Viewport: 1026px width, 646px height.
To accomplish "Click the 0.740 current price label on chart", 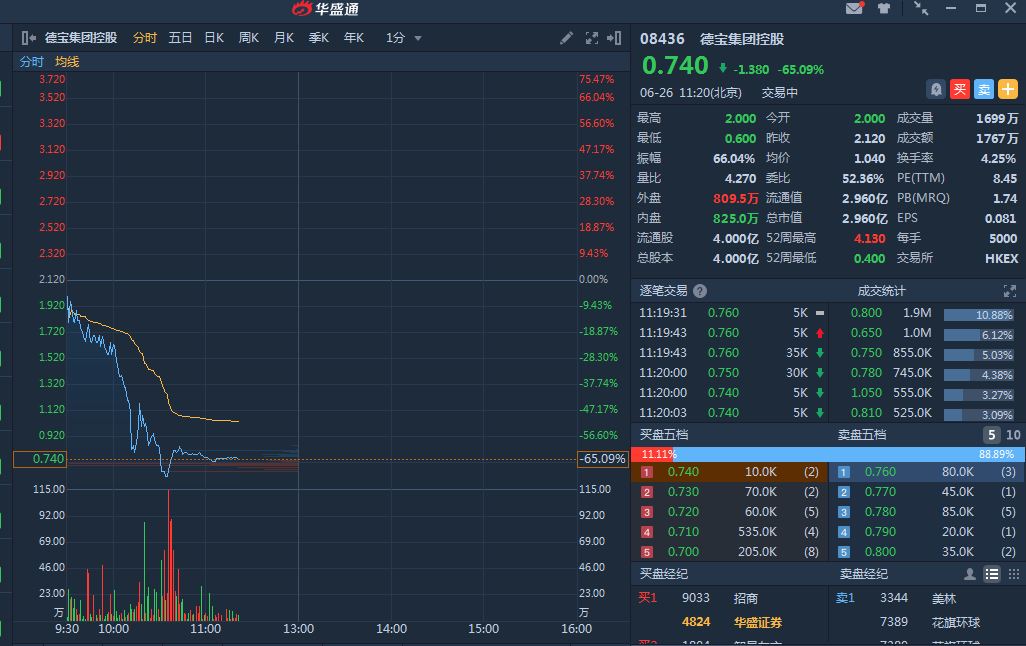I will pos(40,459).
